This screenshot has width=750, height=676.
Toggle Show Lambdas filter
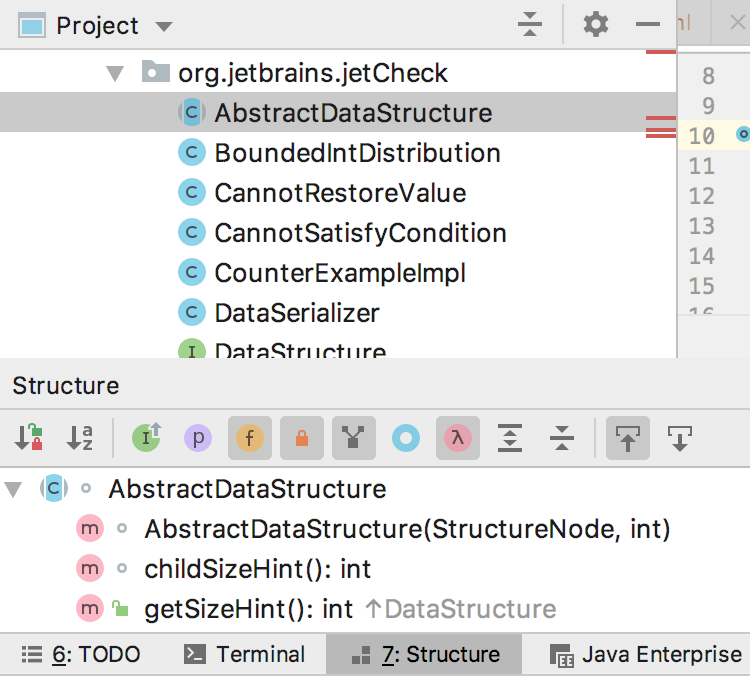[x=458, y=438]
